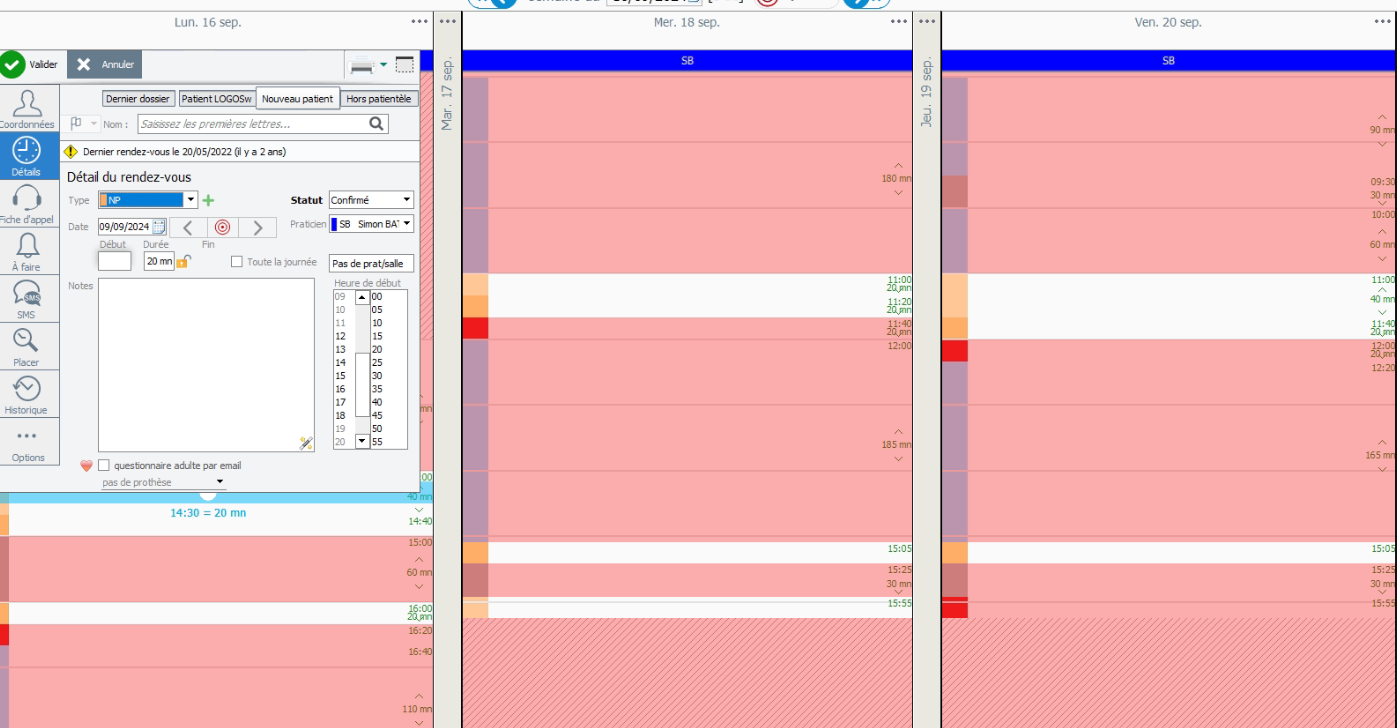The width and height of the screenshot is (1397, 728).
Task: Click the green Valider checkmark icon
Action: (x=12, y=64)
